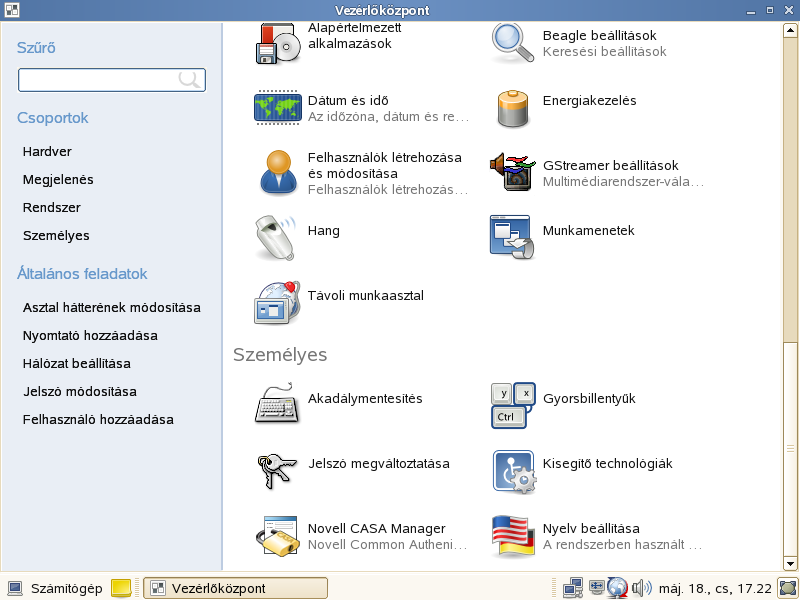The image size is (800, 600).
Task: Open the Hang whistle icon
Action: 276,238
